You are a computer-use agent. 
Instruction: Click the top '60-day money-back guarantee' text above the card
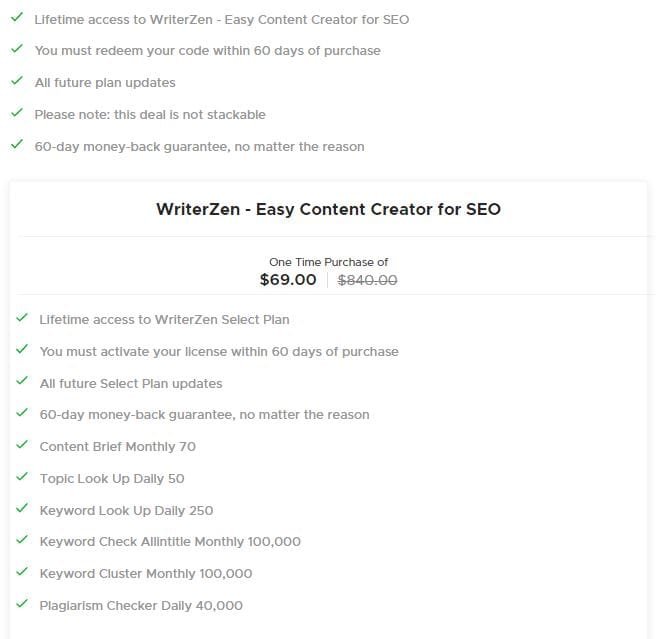(199, 146)
